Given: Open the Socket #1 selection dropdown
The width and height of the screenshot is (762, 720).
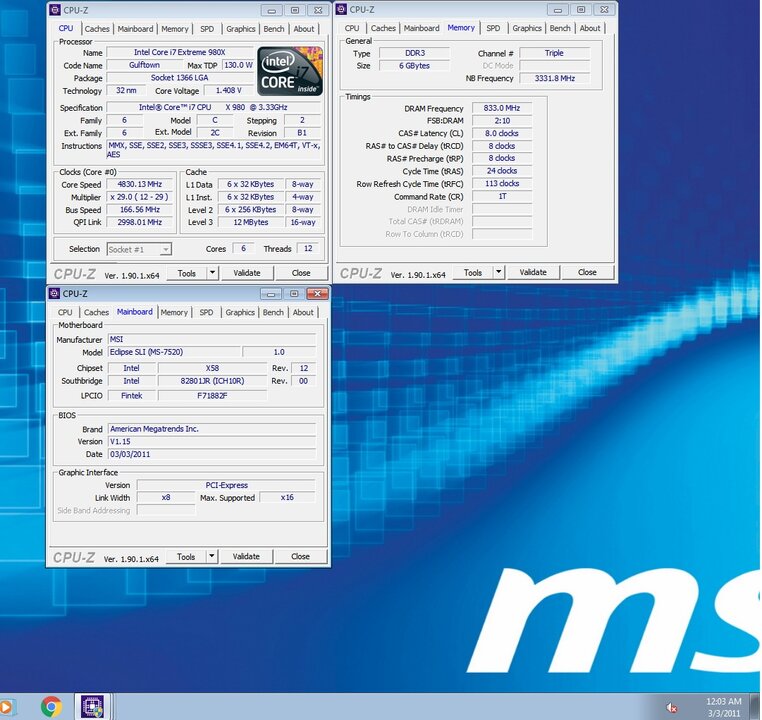Looking at the screenshot, I should (139, 249).
